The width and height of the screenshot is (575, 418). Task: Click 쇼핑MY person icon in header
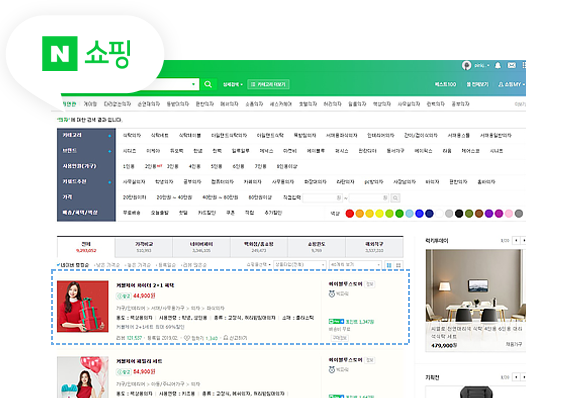point(501,84)
